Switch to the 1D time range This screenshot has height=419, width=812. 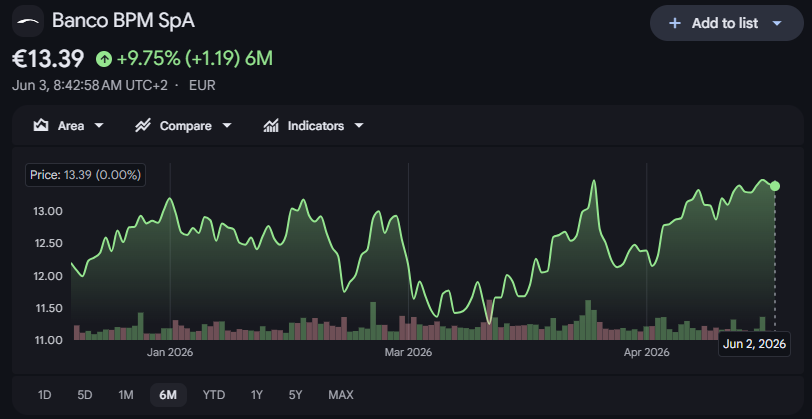(x=45, y=395)
